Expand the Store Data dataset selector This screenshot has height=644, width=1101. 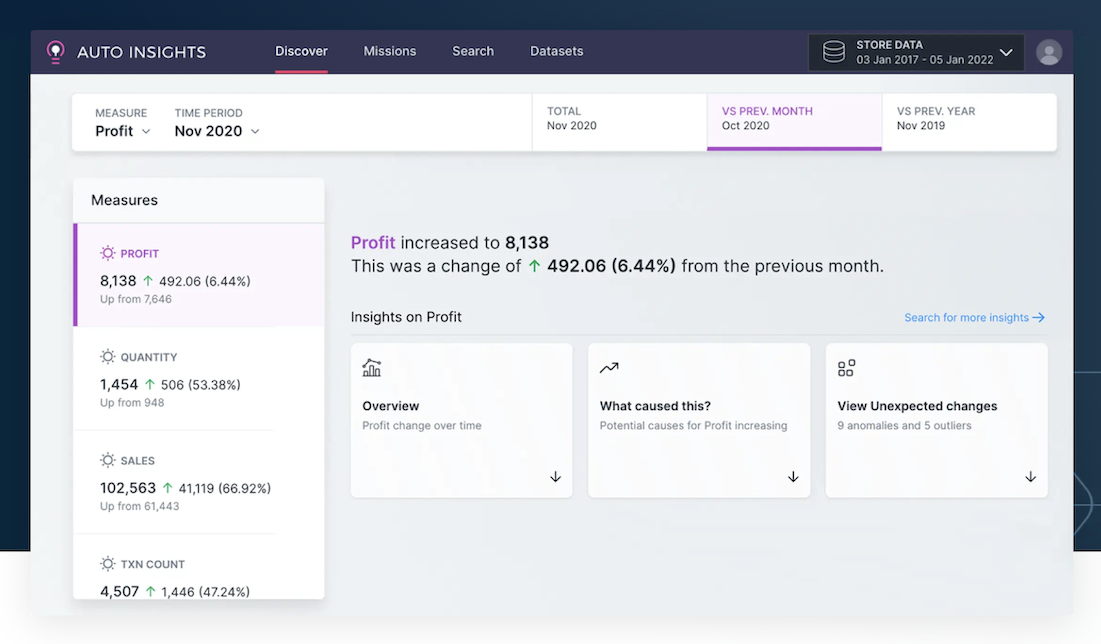(x=1006, y=52)
